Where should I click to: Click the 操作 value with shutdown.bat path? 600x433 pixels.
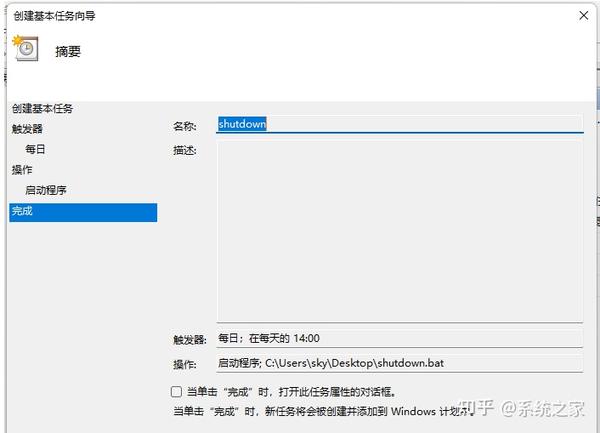tap(399, 363)
